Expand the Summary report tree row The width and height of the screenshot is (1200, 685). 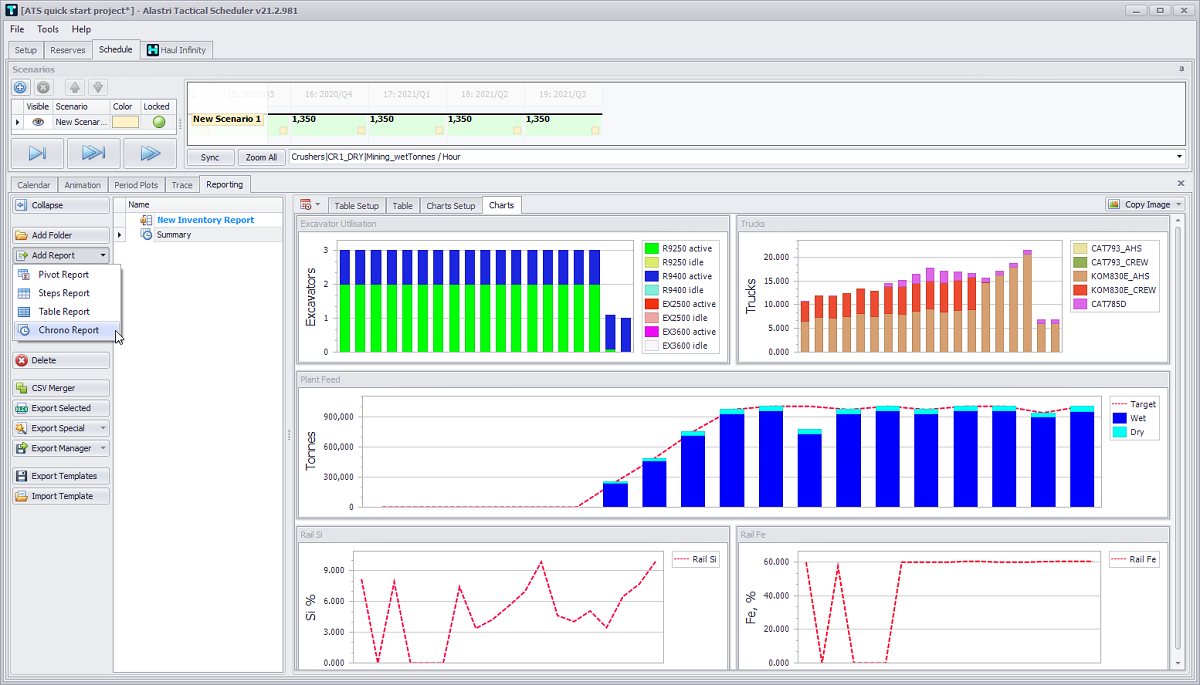click(x=120, y=235)
